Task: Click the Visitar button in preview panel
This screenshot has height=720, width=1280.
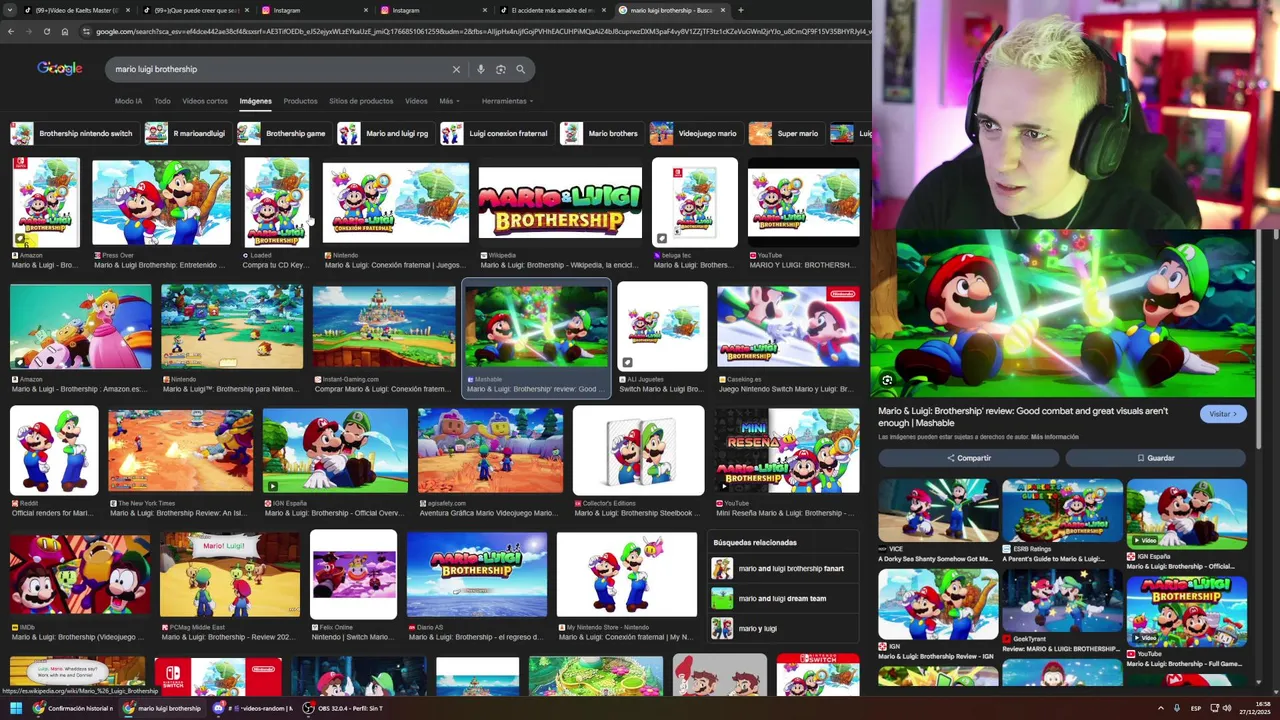Action: click(x=1223, y=414)
